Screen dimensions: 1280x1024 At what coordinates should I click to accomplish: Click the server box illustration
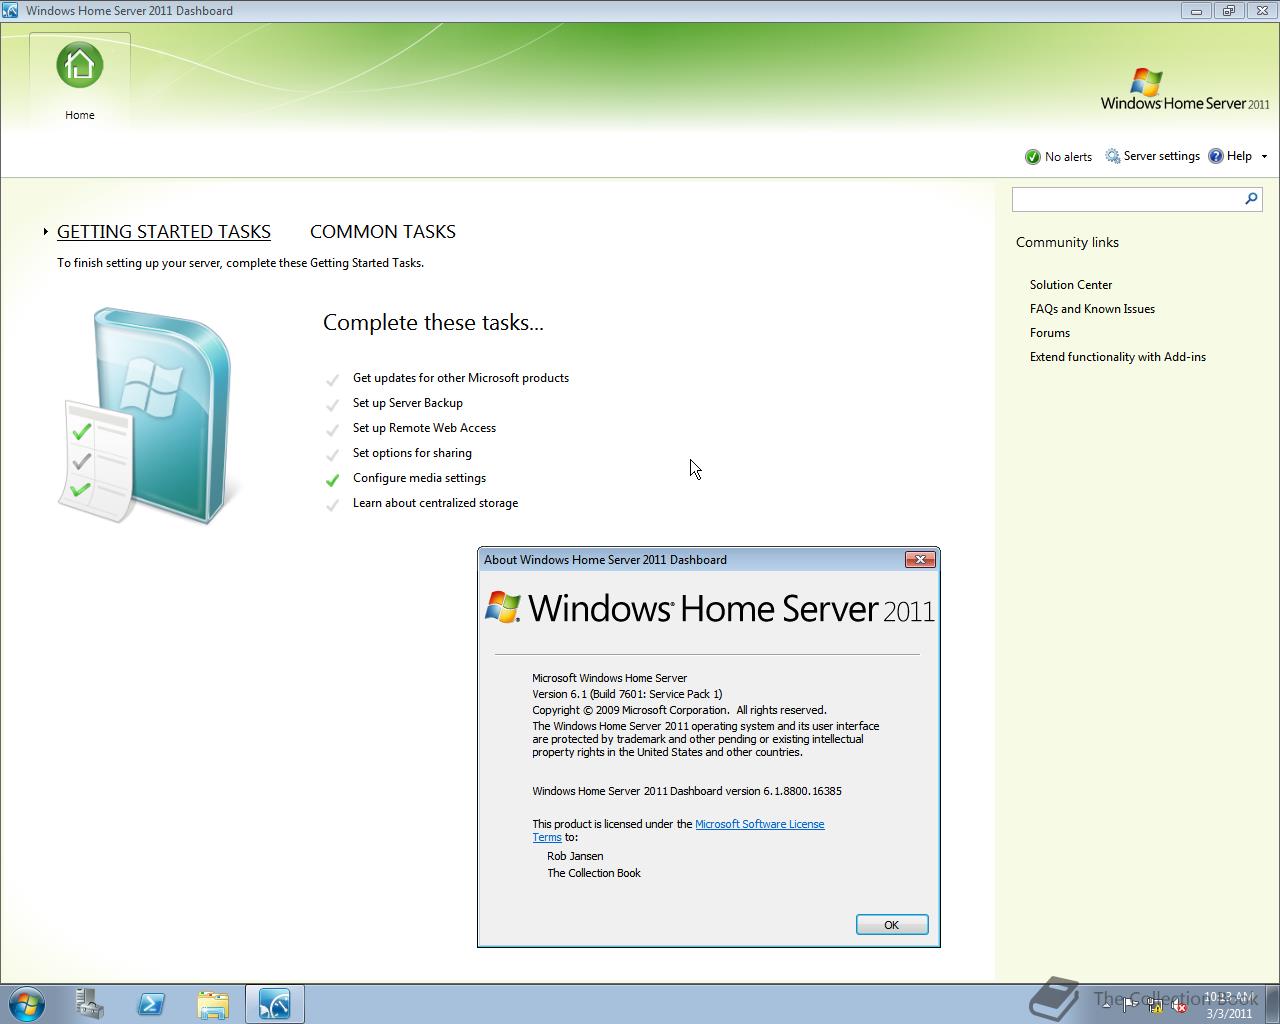coord(147,416)
